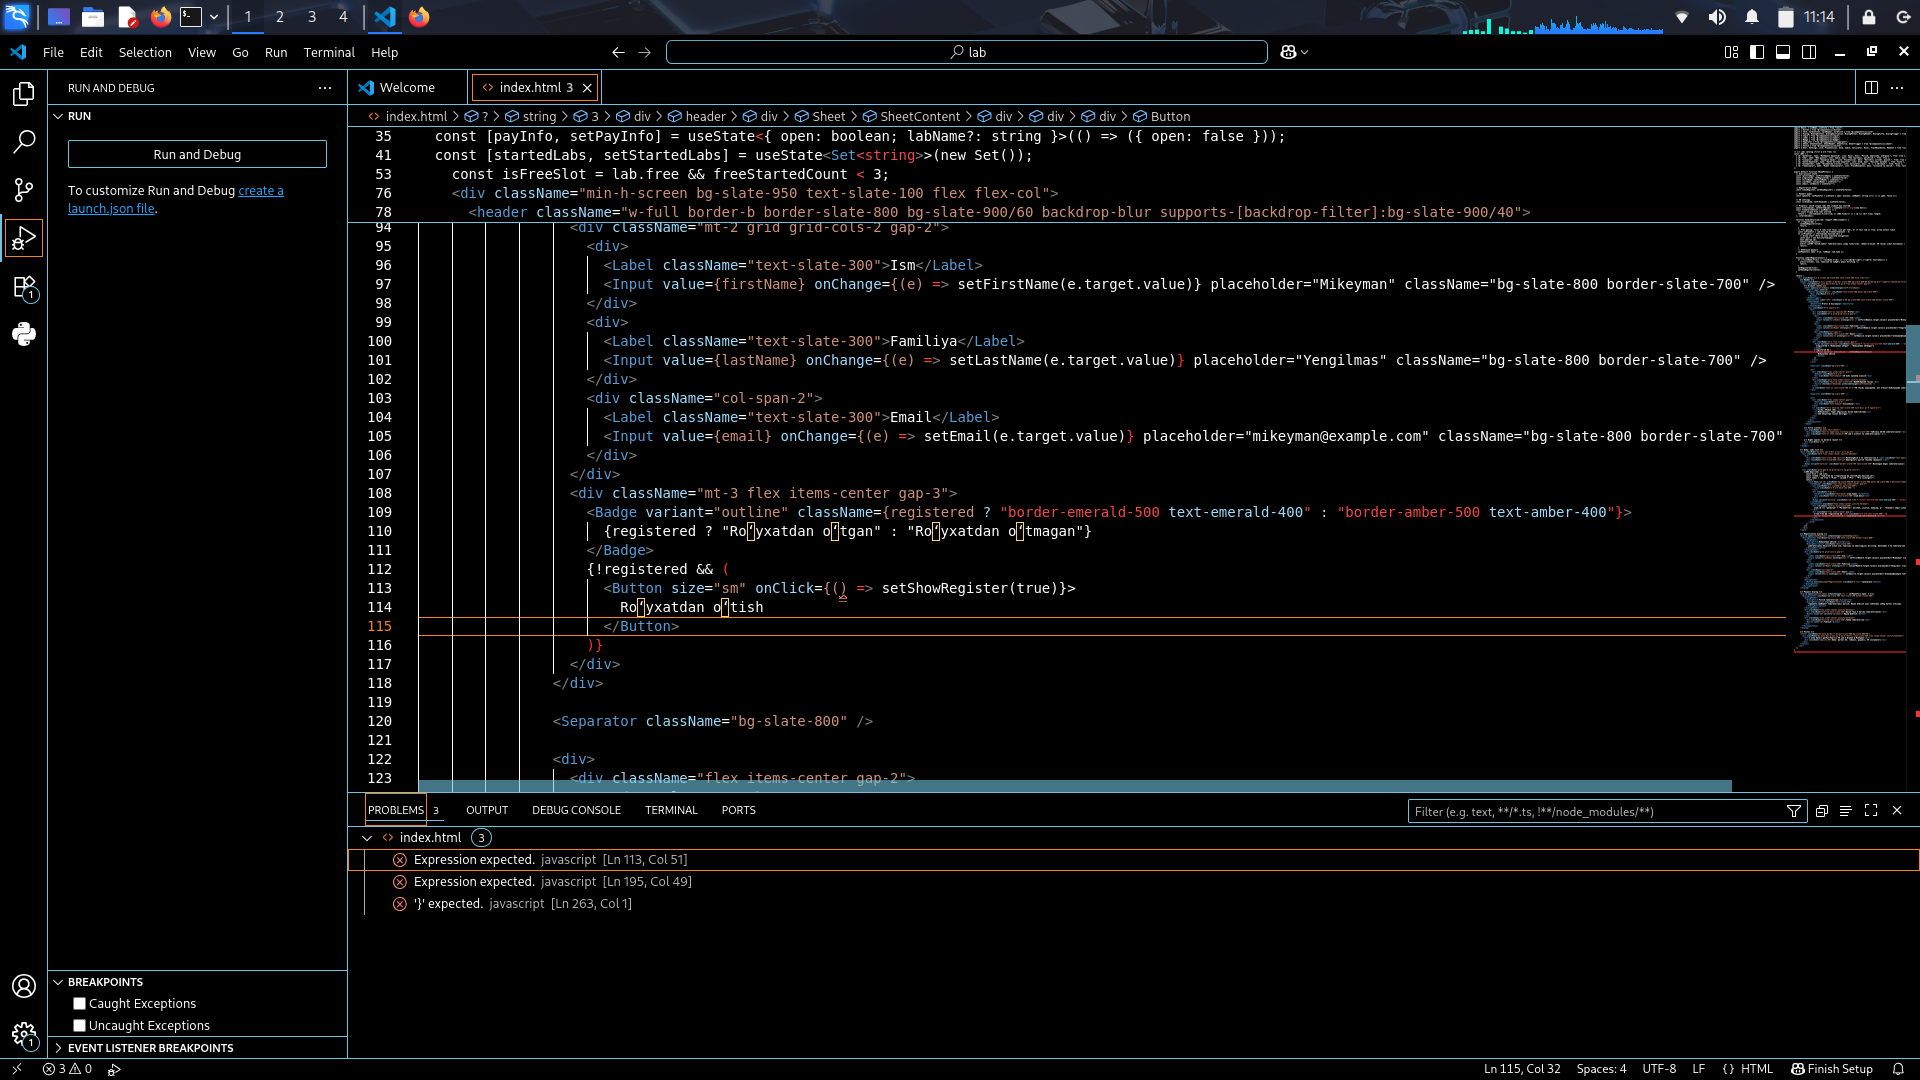Click the Run and Debug button

coord(197,154)
